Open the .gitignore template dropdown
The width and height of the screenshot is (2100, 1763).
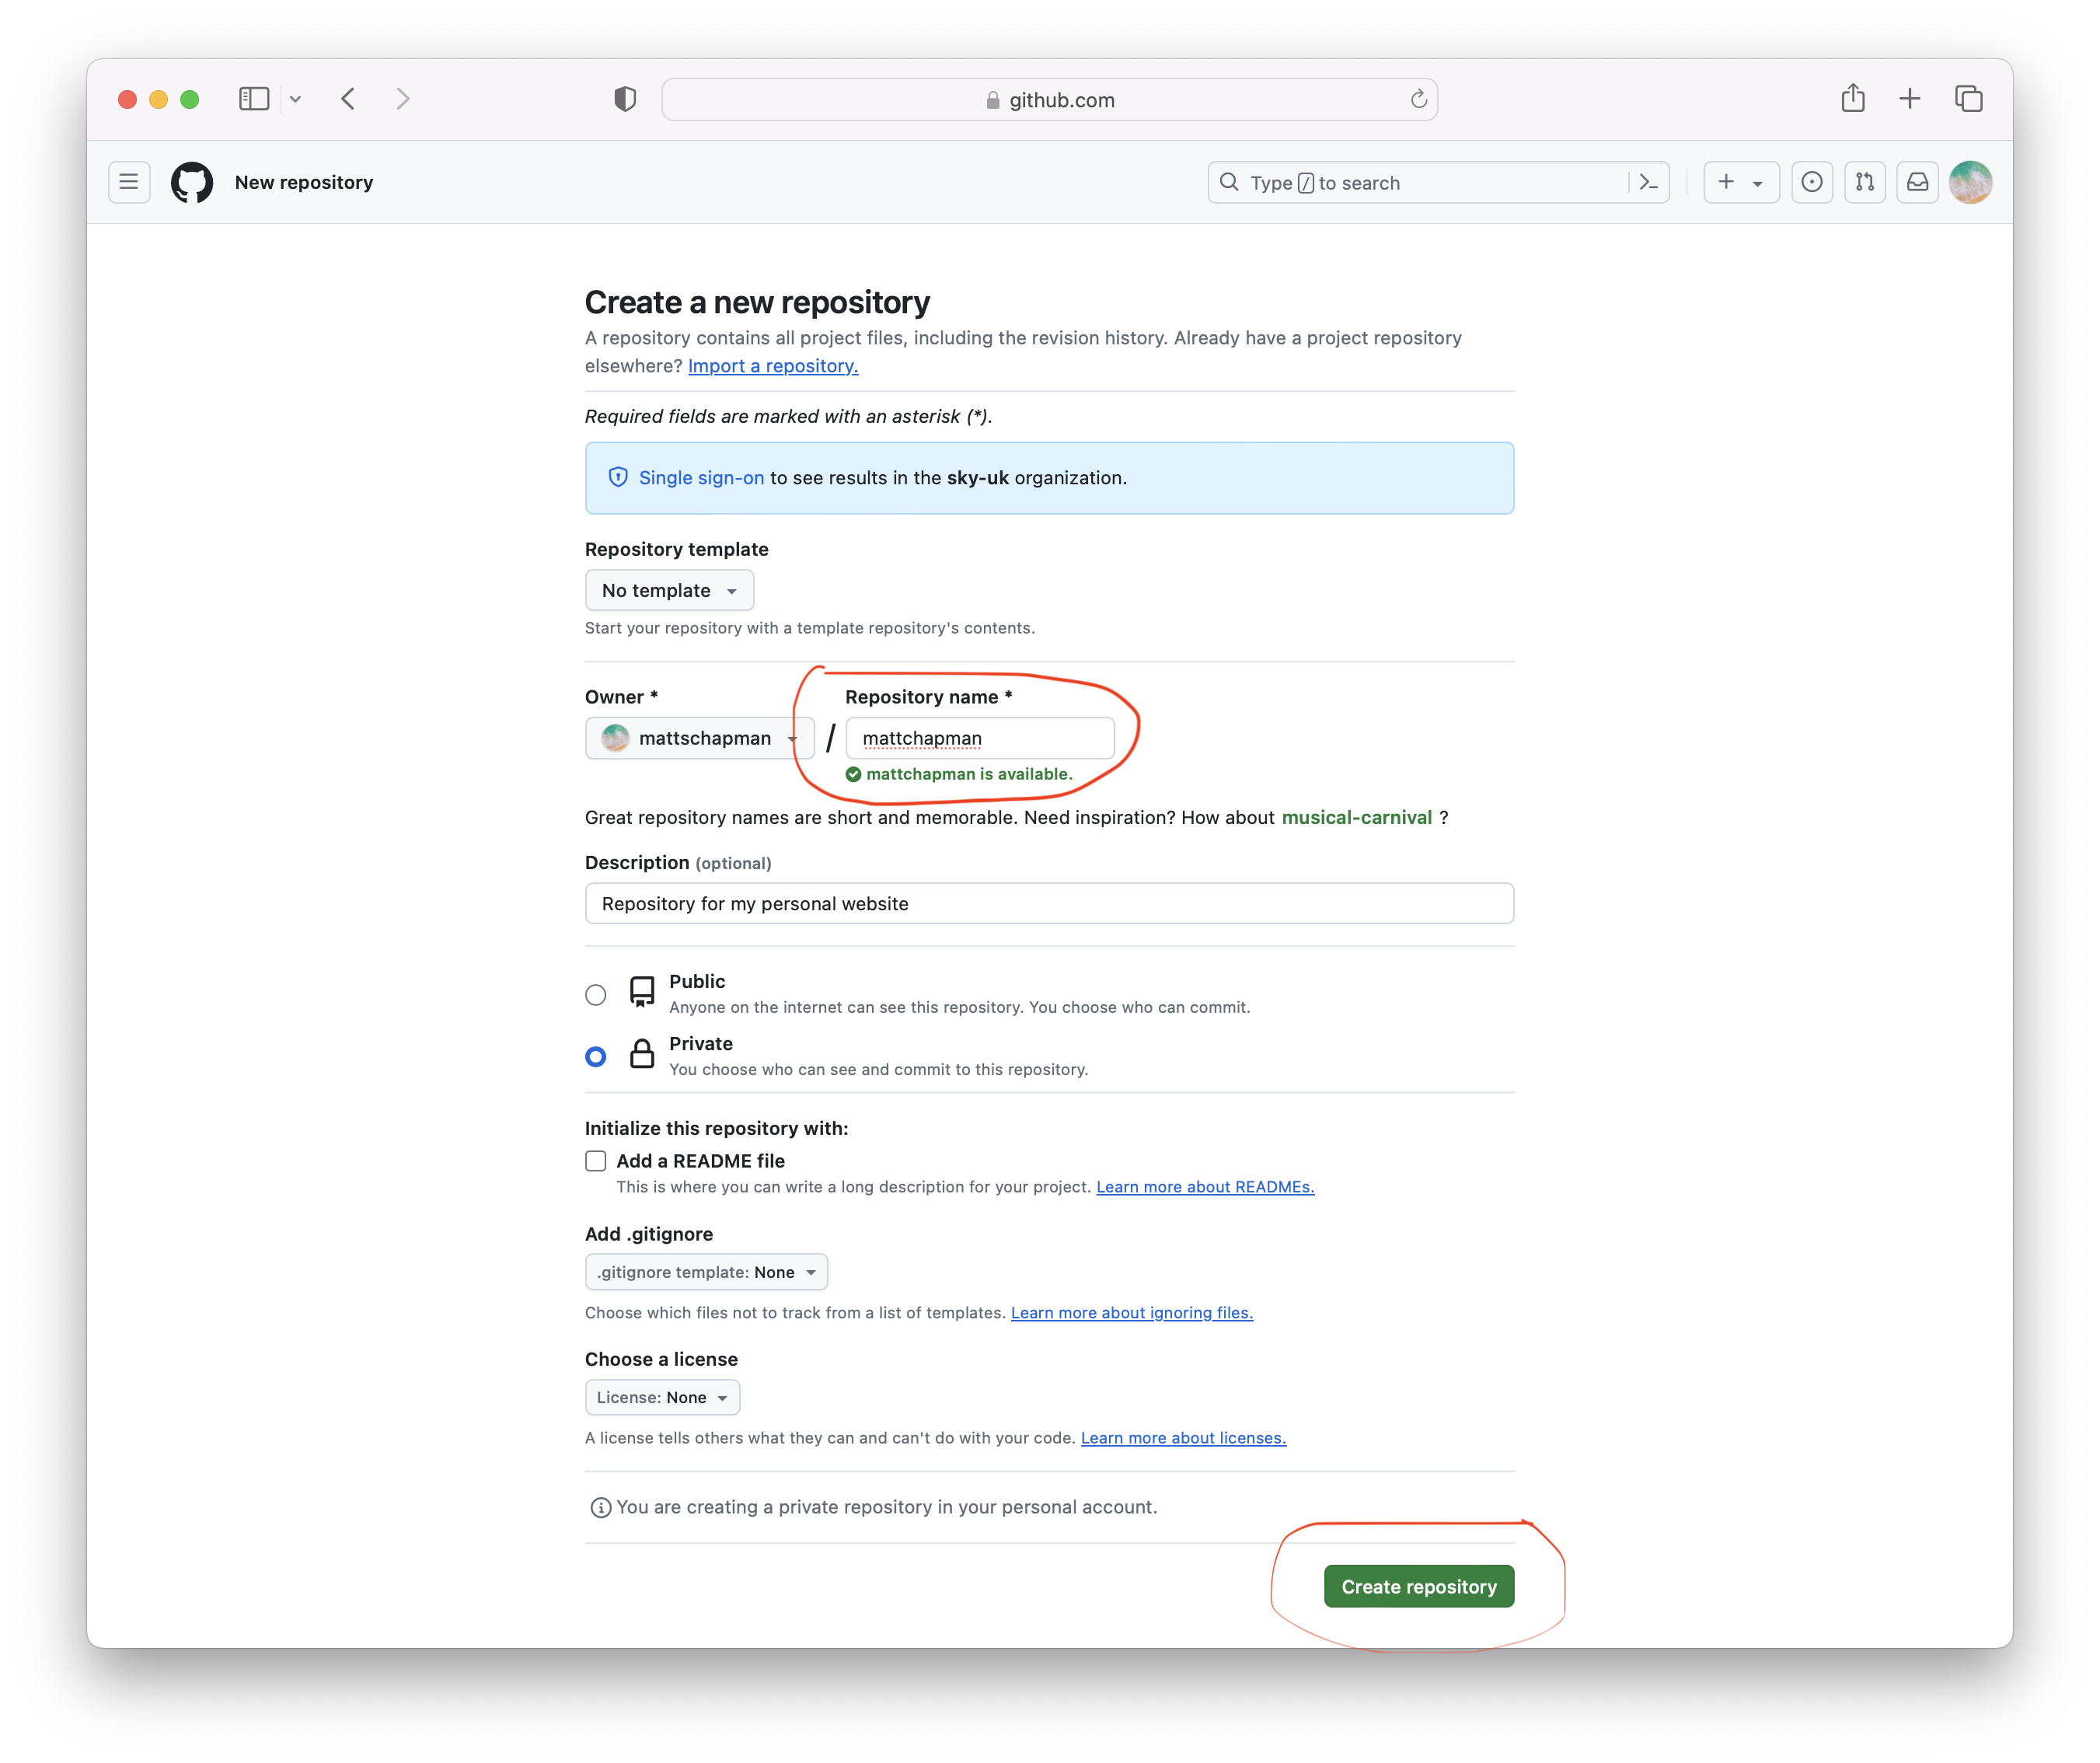pyautogui.click(x=706, y=1271)
